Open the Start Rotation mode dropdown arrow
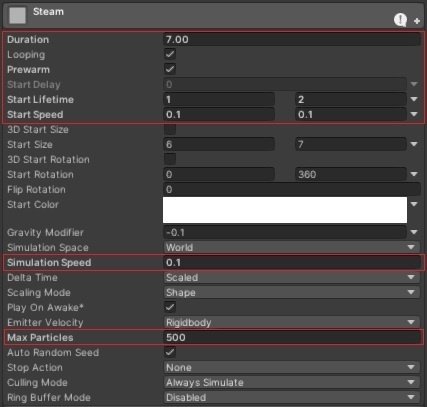Image resolution: width=427 pixels, height=407 pixels. [x=414, y=174]
